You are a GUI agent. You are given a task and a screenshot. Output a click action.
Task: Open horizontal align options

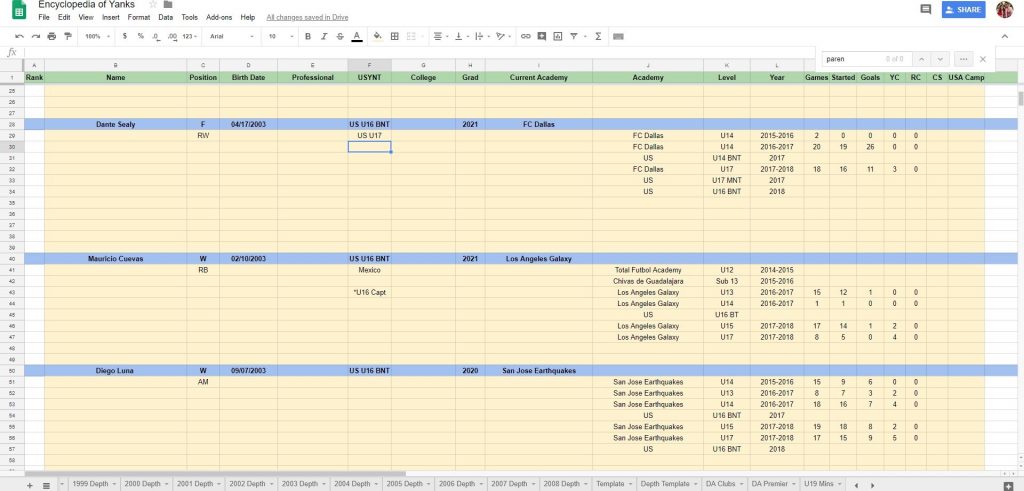click(440, 37)
